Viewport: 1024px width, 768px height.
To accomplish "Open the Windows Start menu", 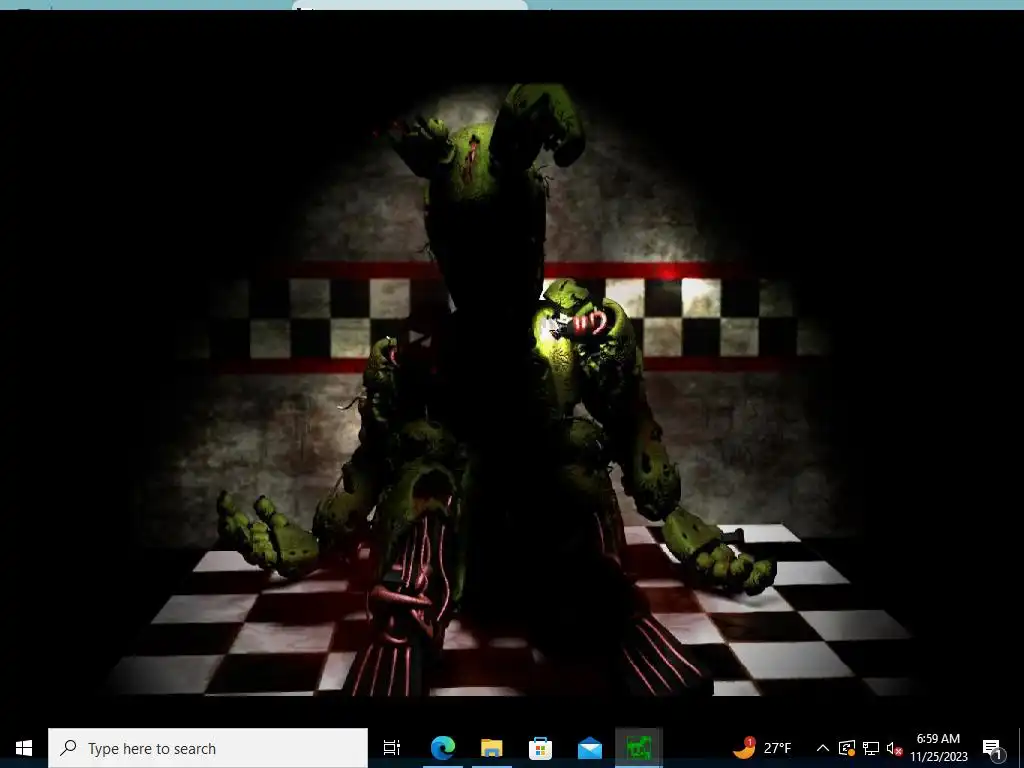I will pyautogui.click(x=24, y=748).
